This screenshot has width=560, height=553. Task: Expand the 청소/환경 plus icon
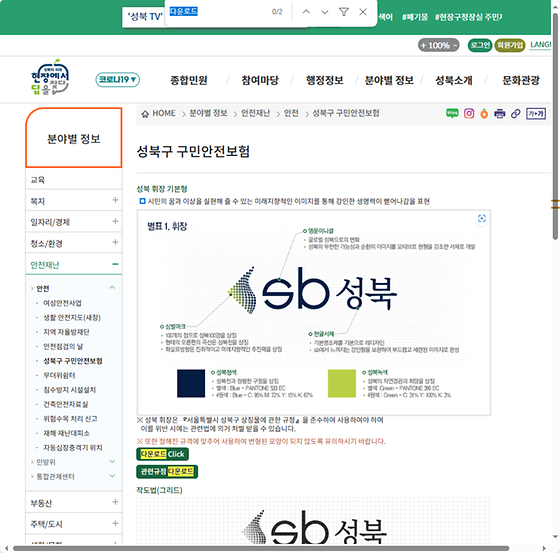[x=115, y=243]
